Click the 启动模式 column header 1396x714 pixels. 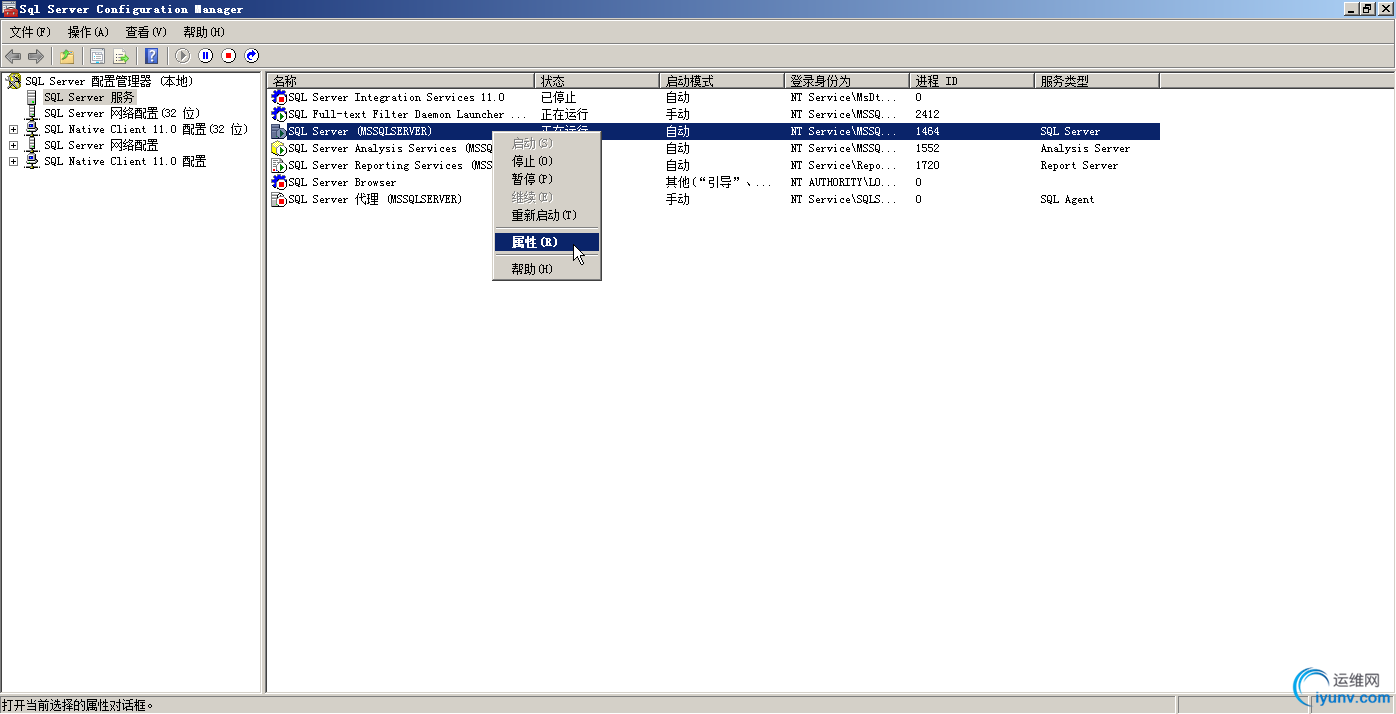pyautogui.click(x=722, y=80)
